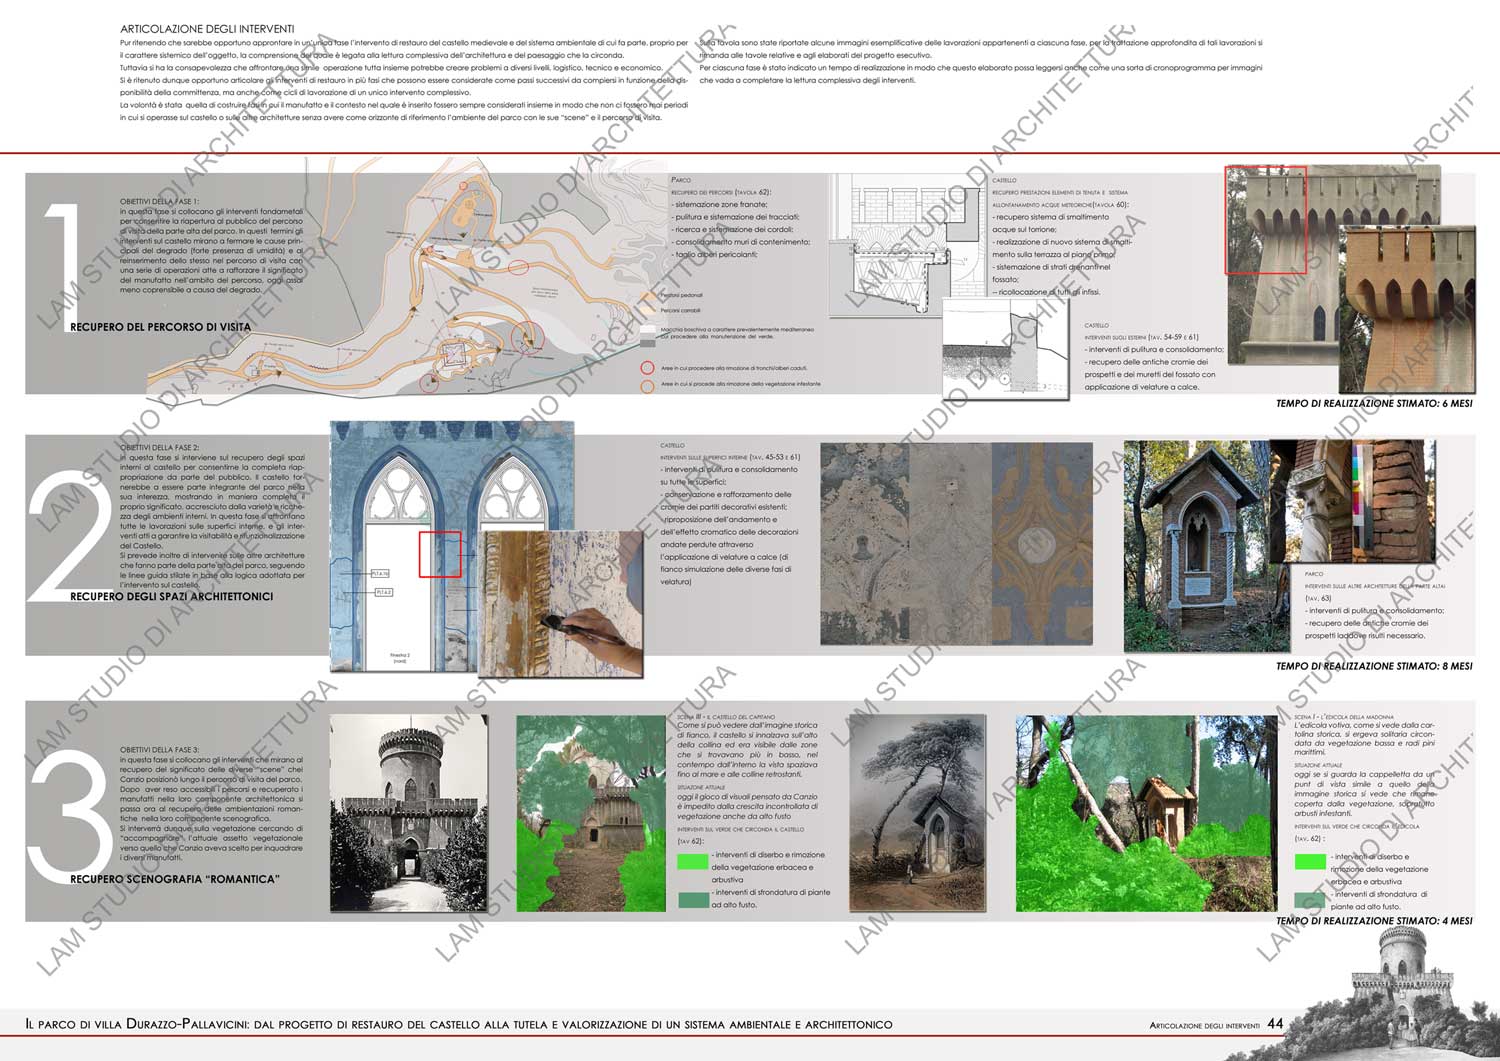
Task: Click the "IL CASTELLO DEL CAPITANO" scene heading
Action: 726,717
